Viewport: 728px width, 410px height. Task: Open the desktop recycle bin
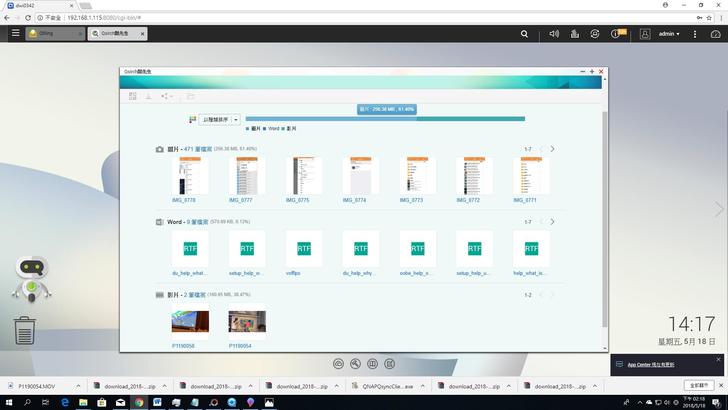pyautogui.click(x=25, y=330)
